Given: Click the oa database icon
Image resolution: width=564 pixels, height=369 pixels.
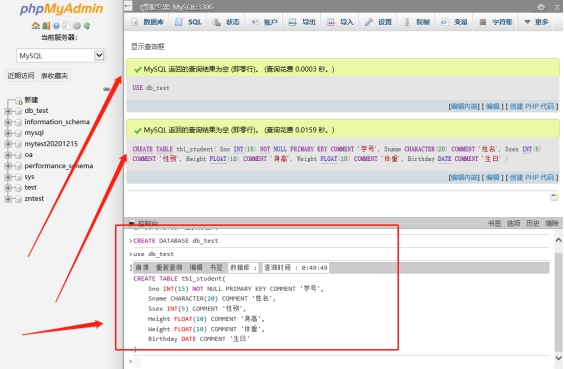Looking at the screenshot, I should pos(18,155).
